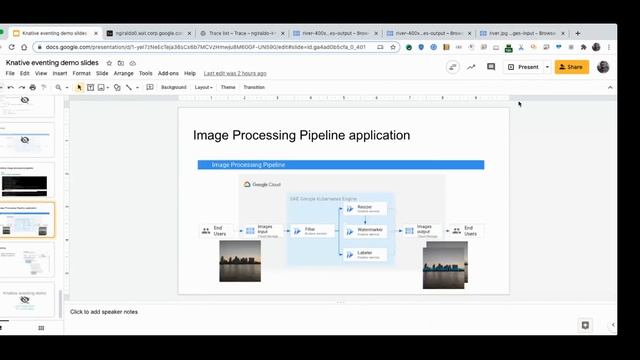Click the Explore icon at bottom right
640x360 pixels.
pyautogui.click(x=585, y=325)
